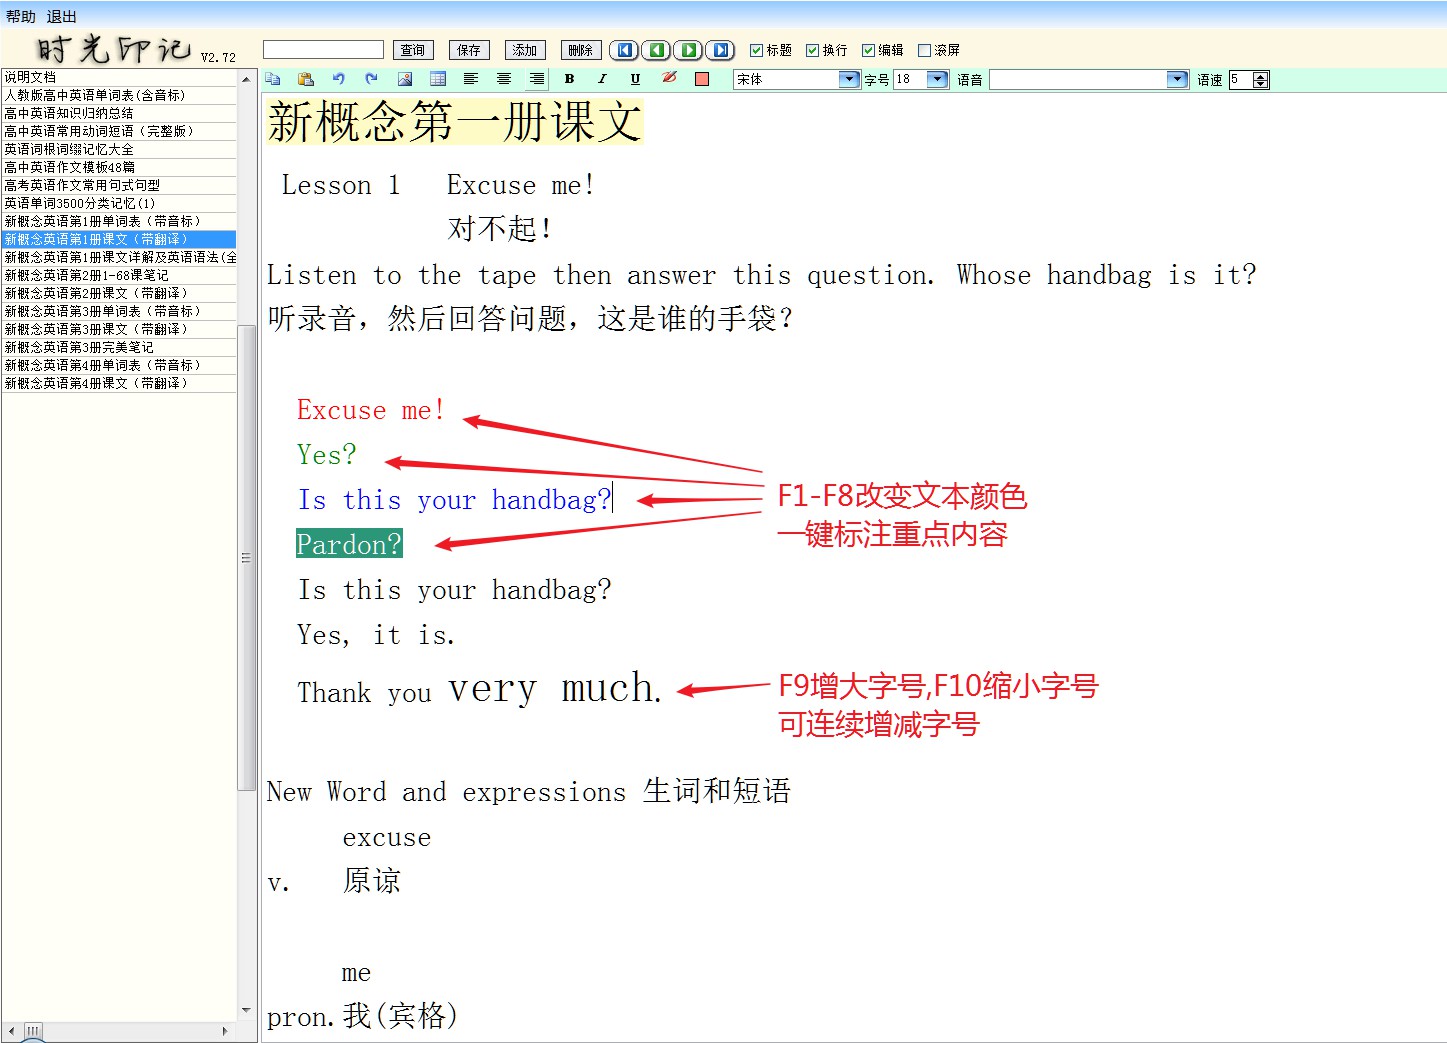Select 人教版高中英语单词表(含音标)
This screenshot has height=1043, width=1447.
[x=119, y=95]
